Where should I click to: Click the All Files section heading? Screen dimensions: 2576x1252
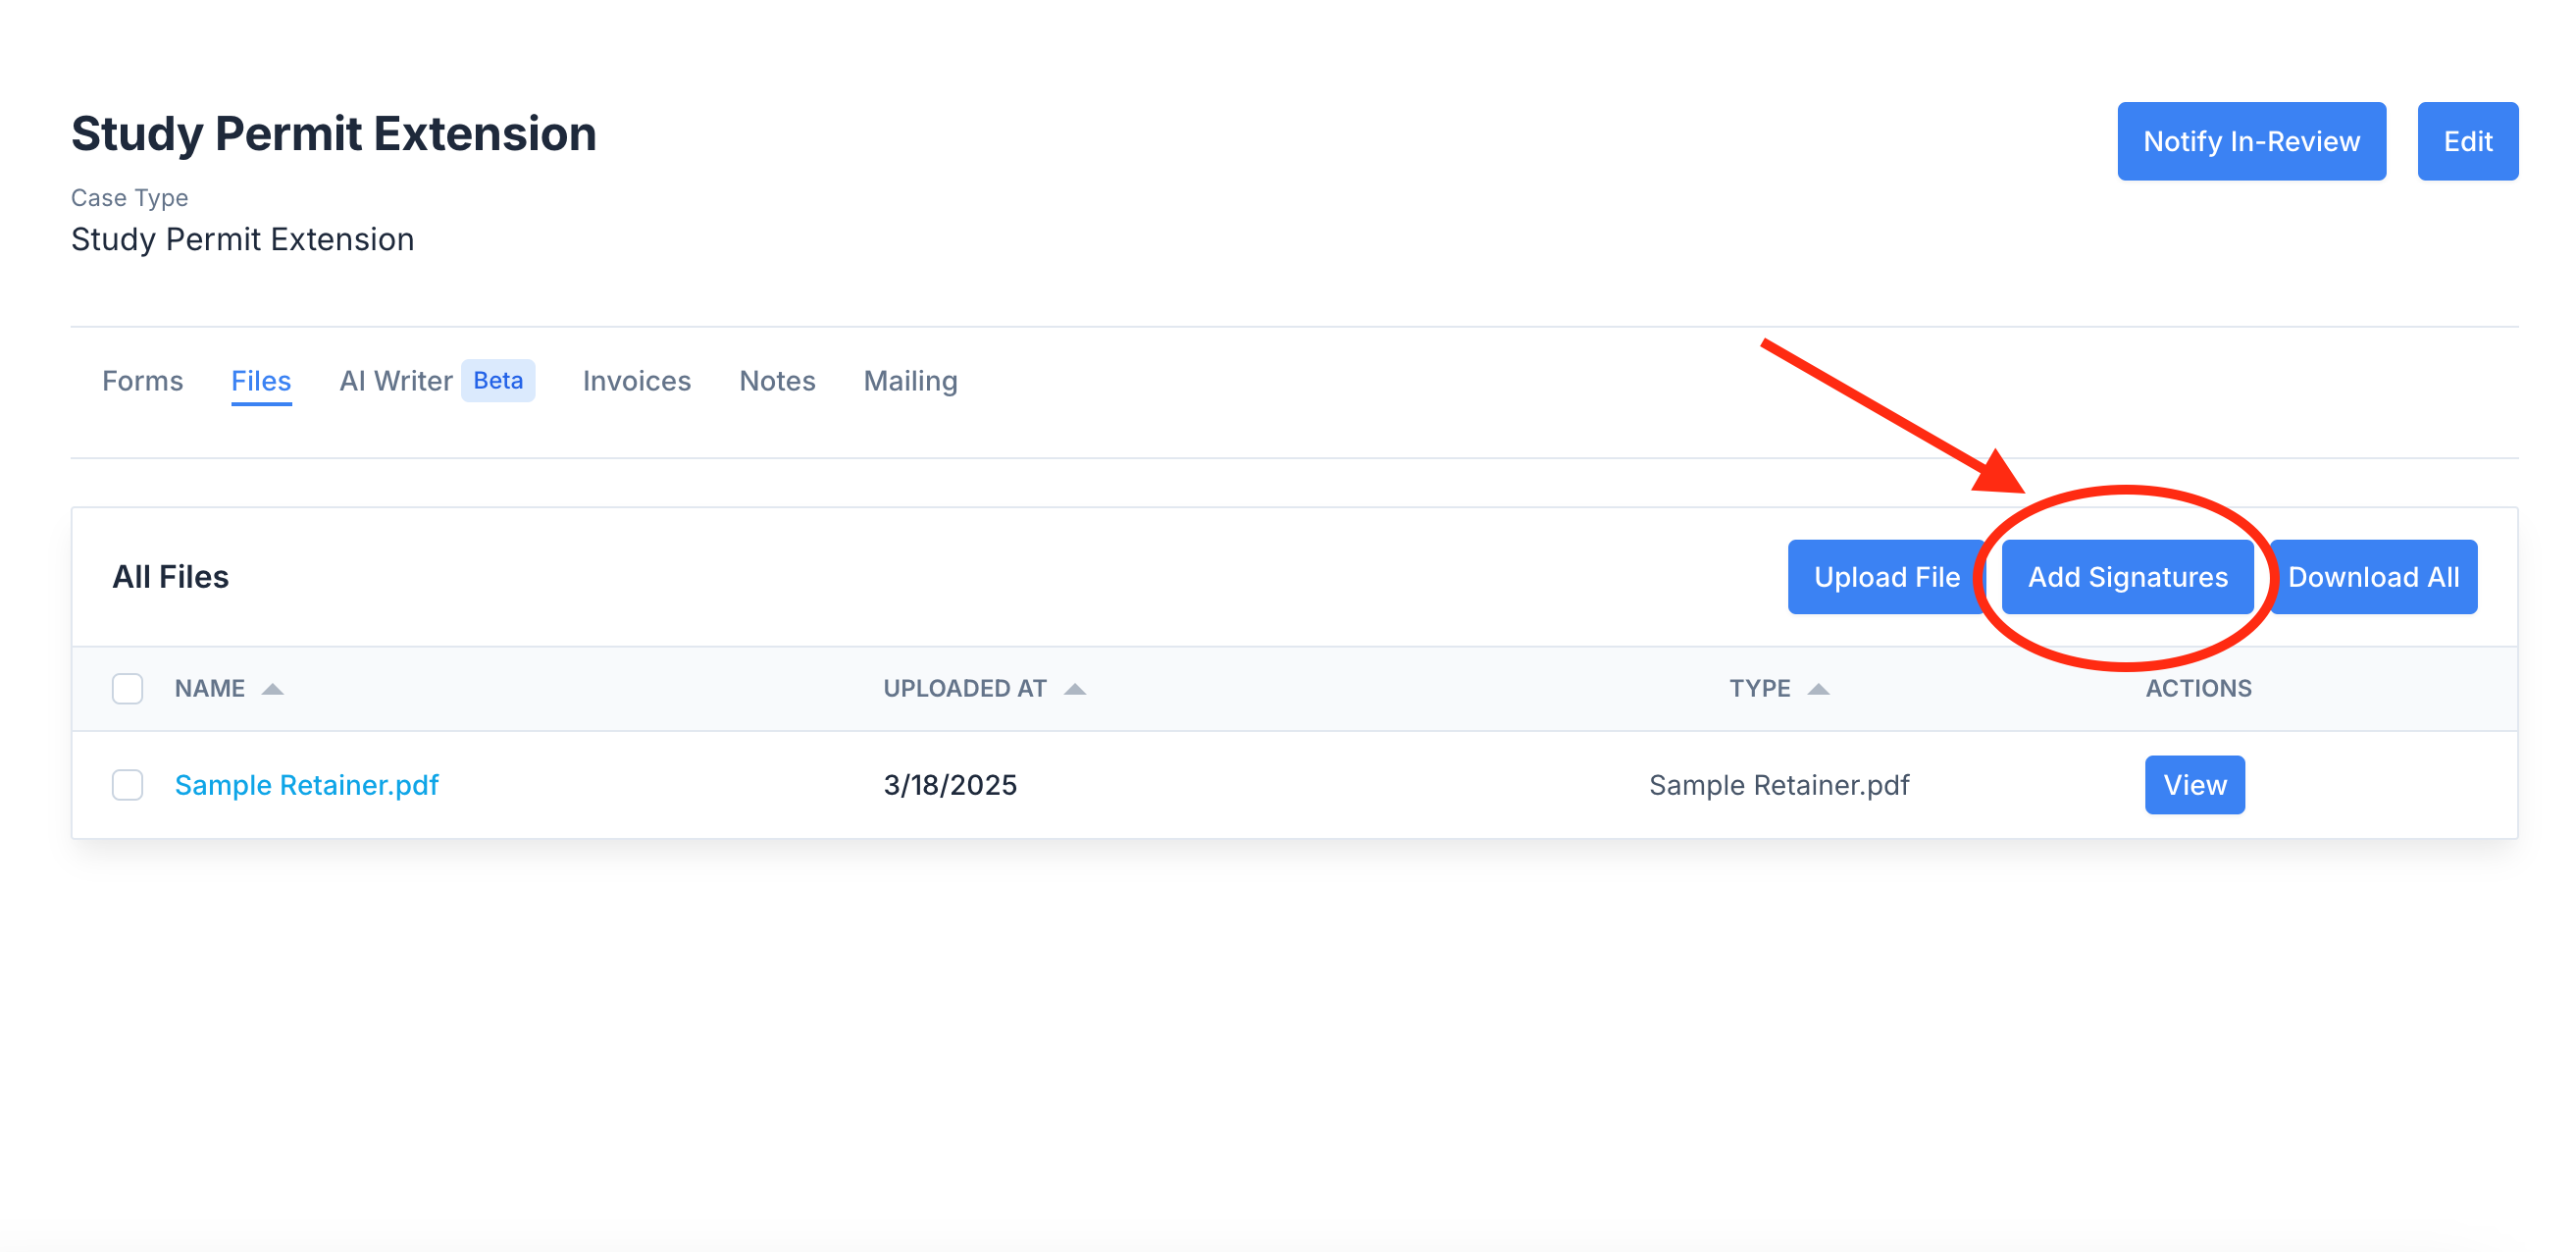(x=170, y=577)
